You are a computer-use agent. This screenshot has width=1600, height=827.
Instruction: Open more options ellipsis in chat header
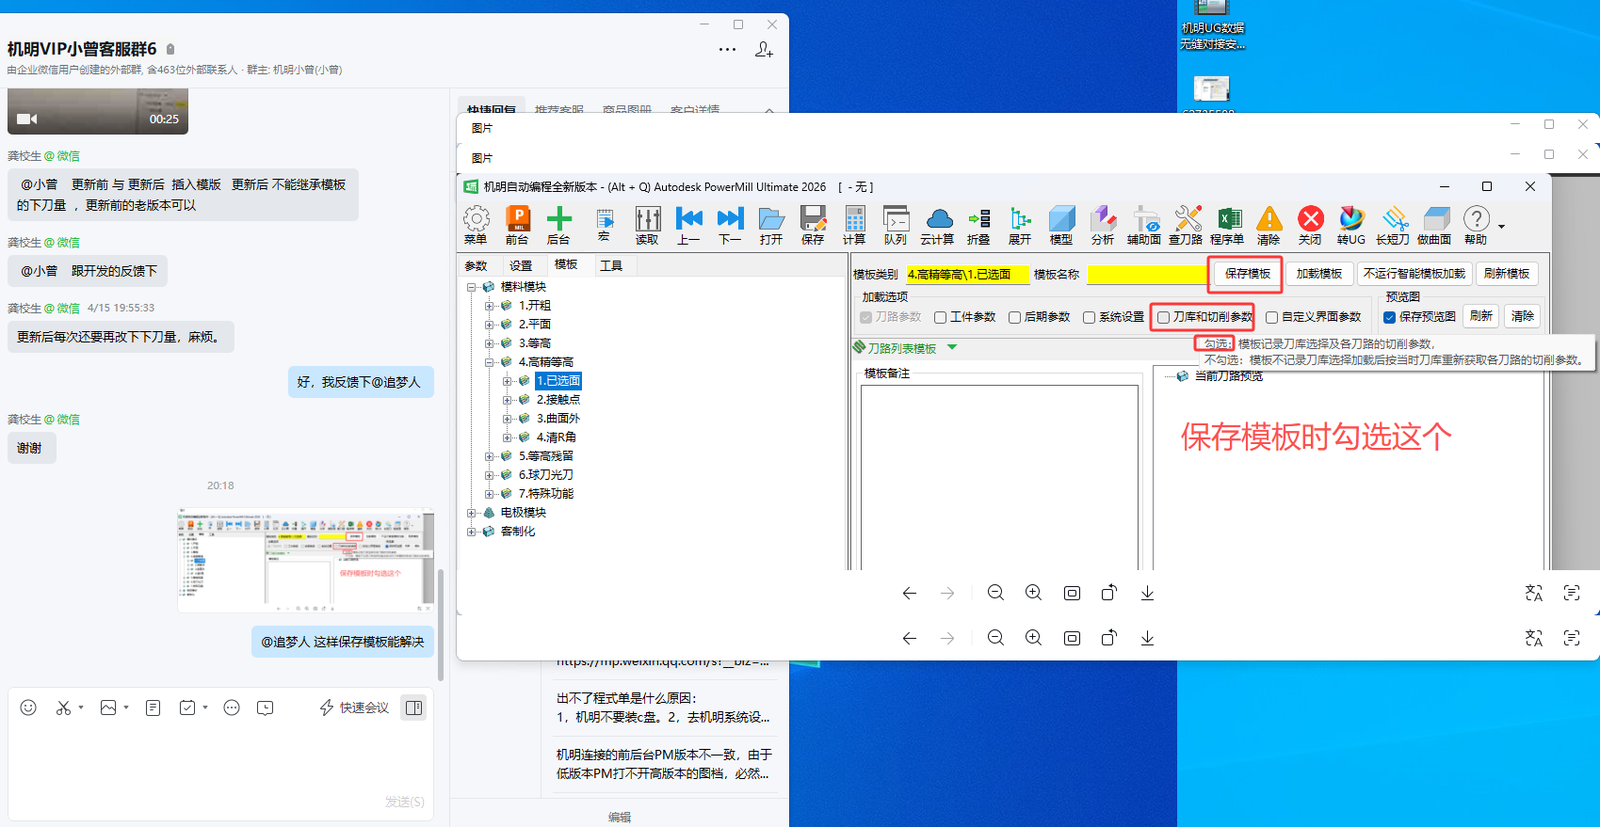coord(727,49)
